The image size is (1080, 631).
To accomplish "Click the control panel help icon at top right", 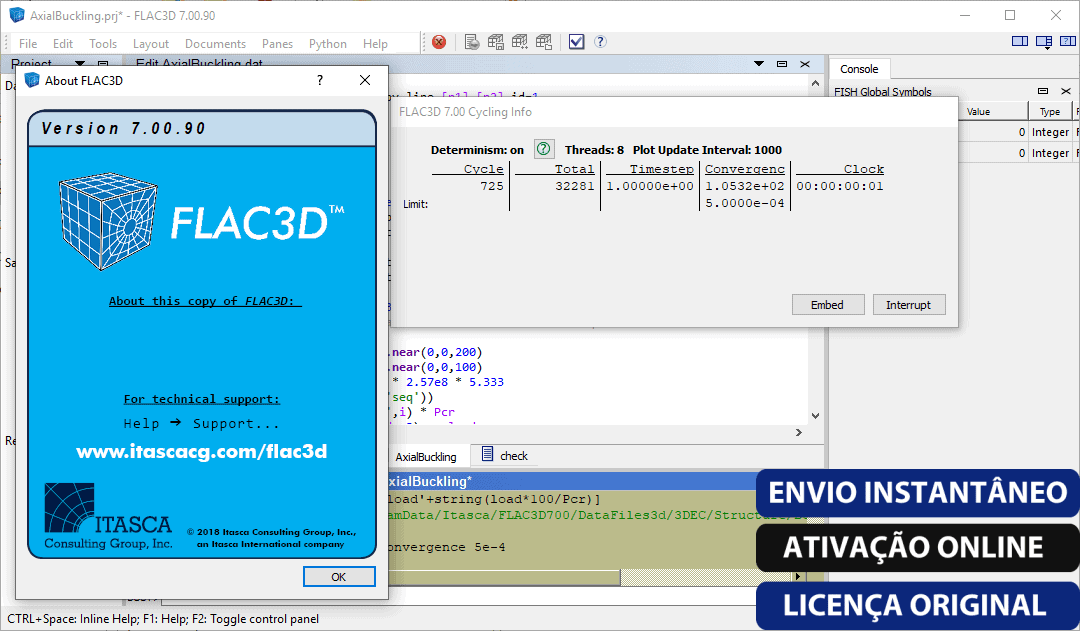I will (x=1068, y=41).
